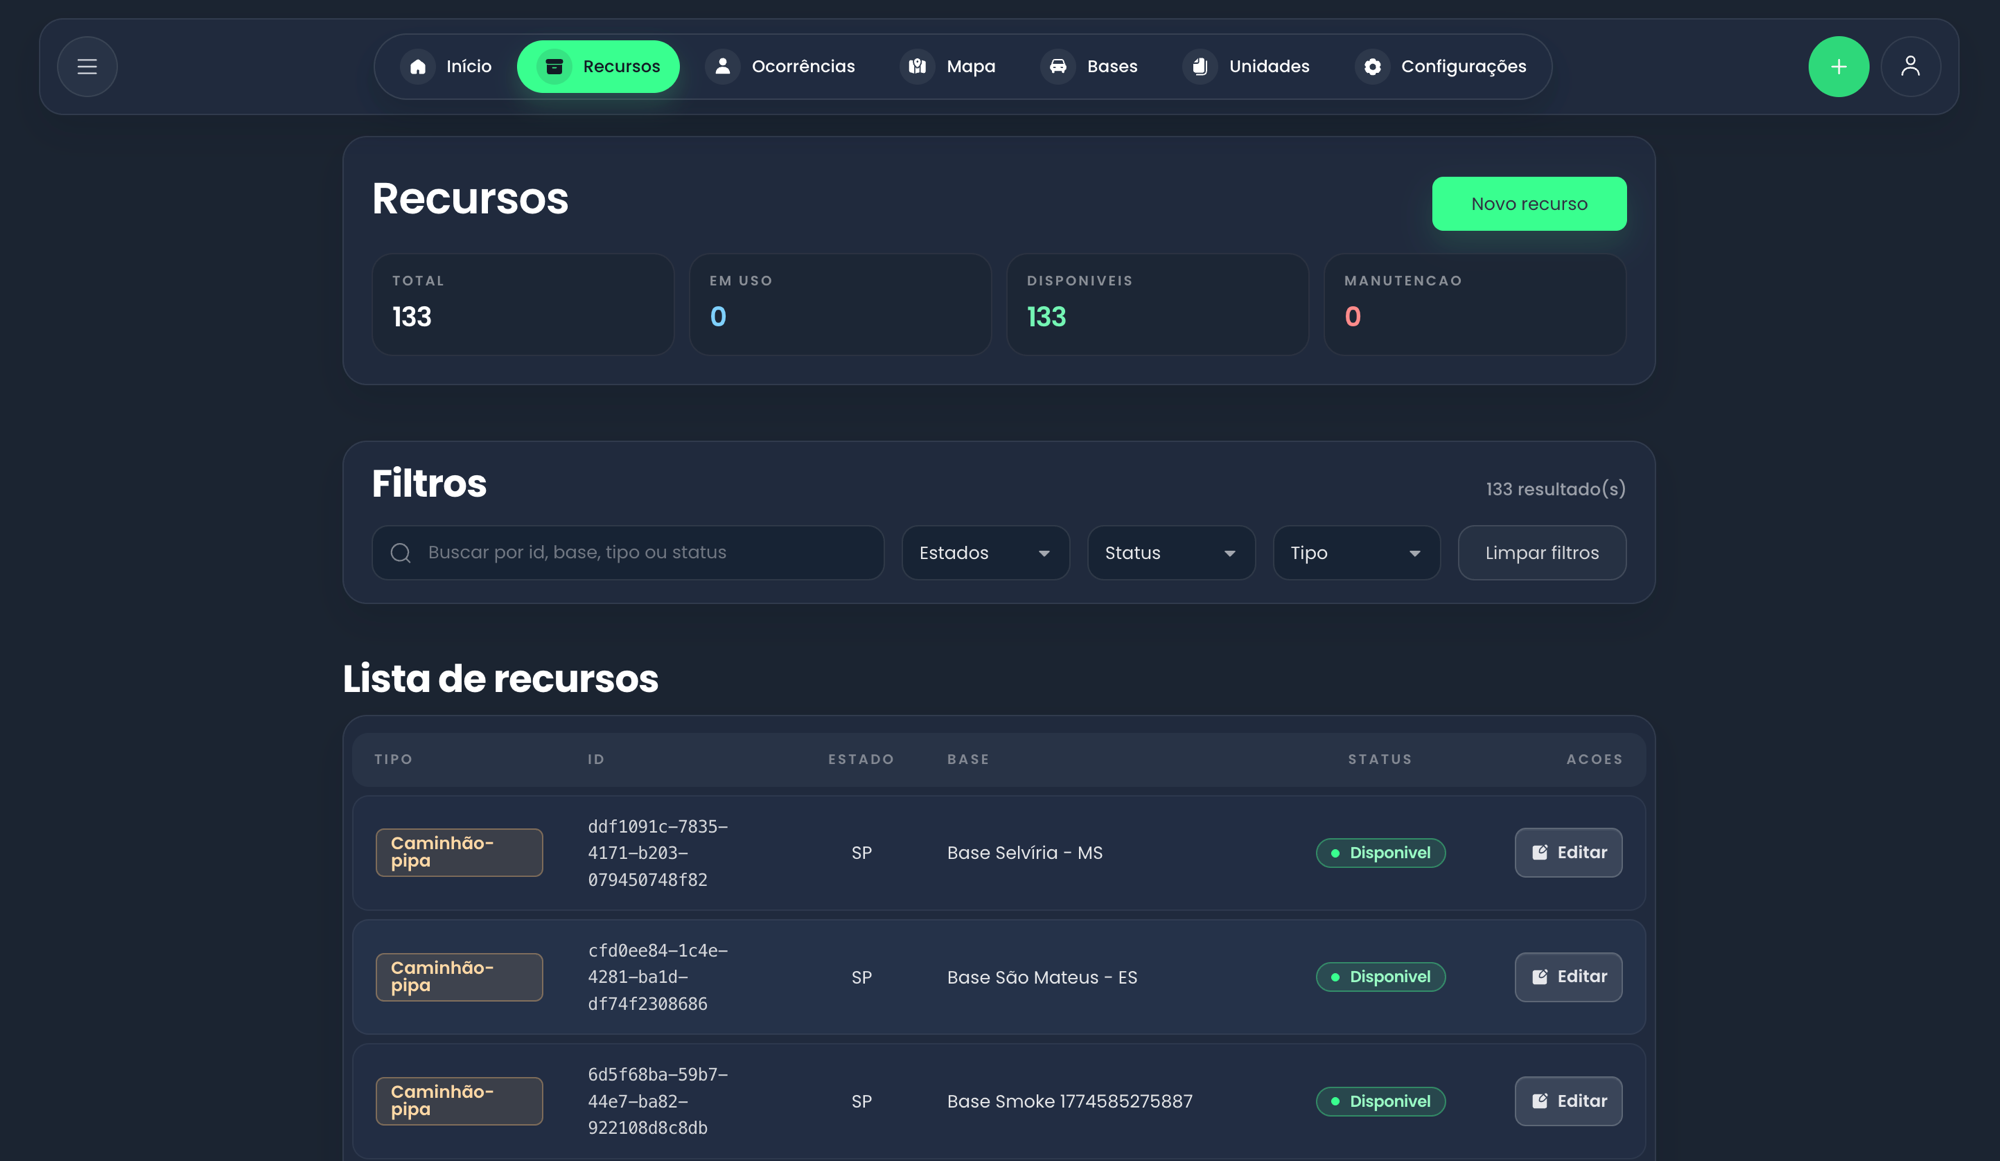2000x1161 pixels.
Task: Select the Recursos navigation tab
Action: (598, 67)
